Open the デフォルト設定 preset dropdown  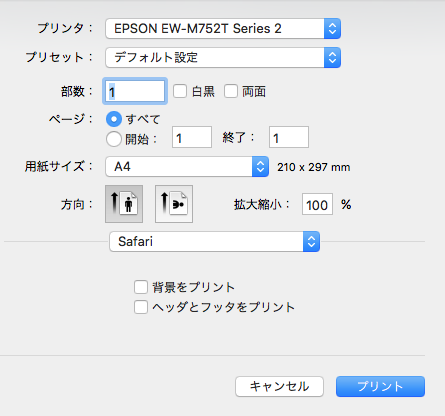[223, 58]
